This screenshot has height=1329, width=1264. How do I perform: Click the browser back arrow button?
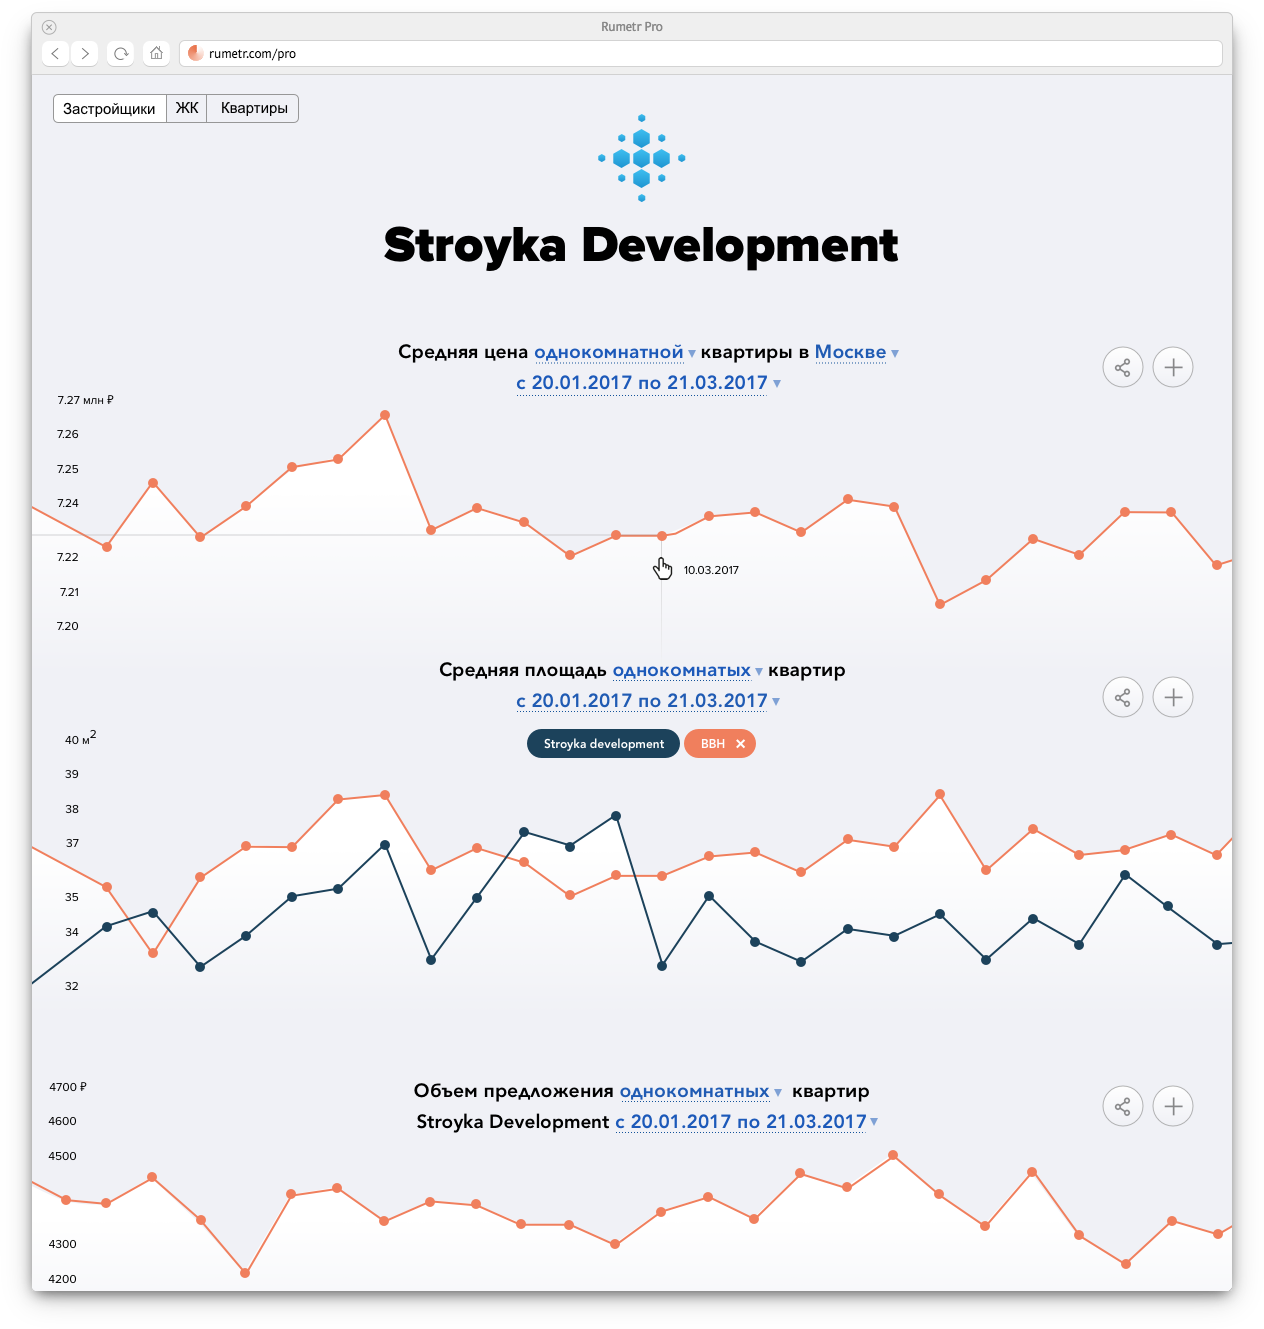[56, 54]
